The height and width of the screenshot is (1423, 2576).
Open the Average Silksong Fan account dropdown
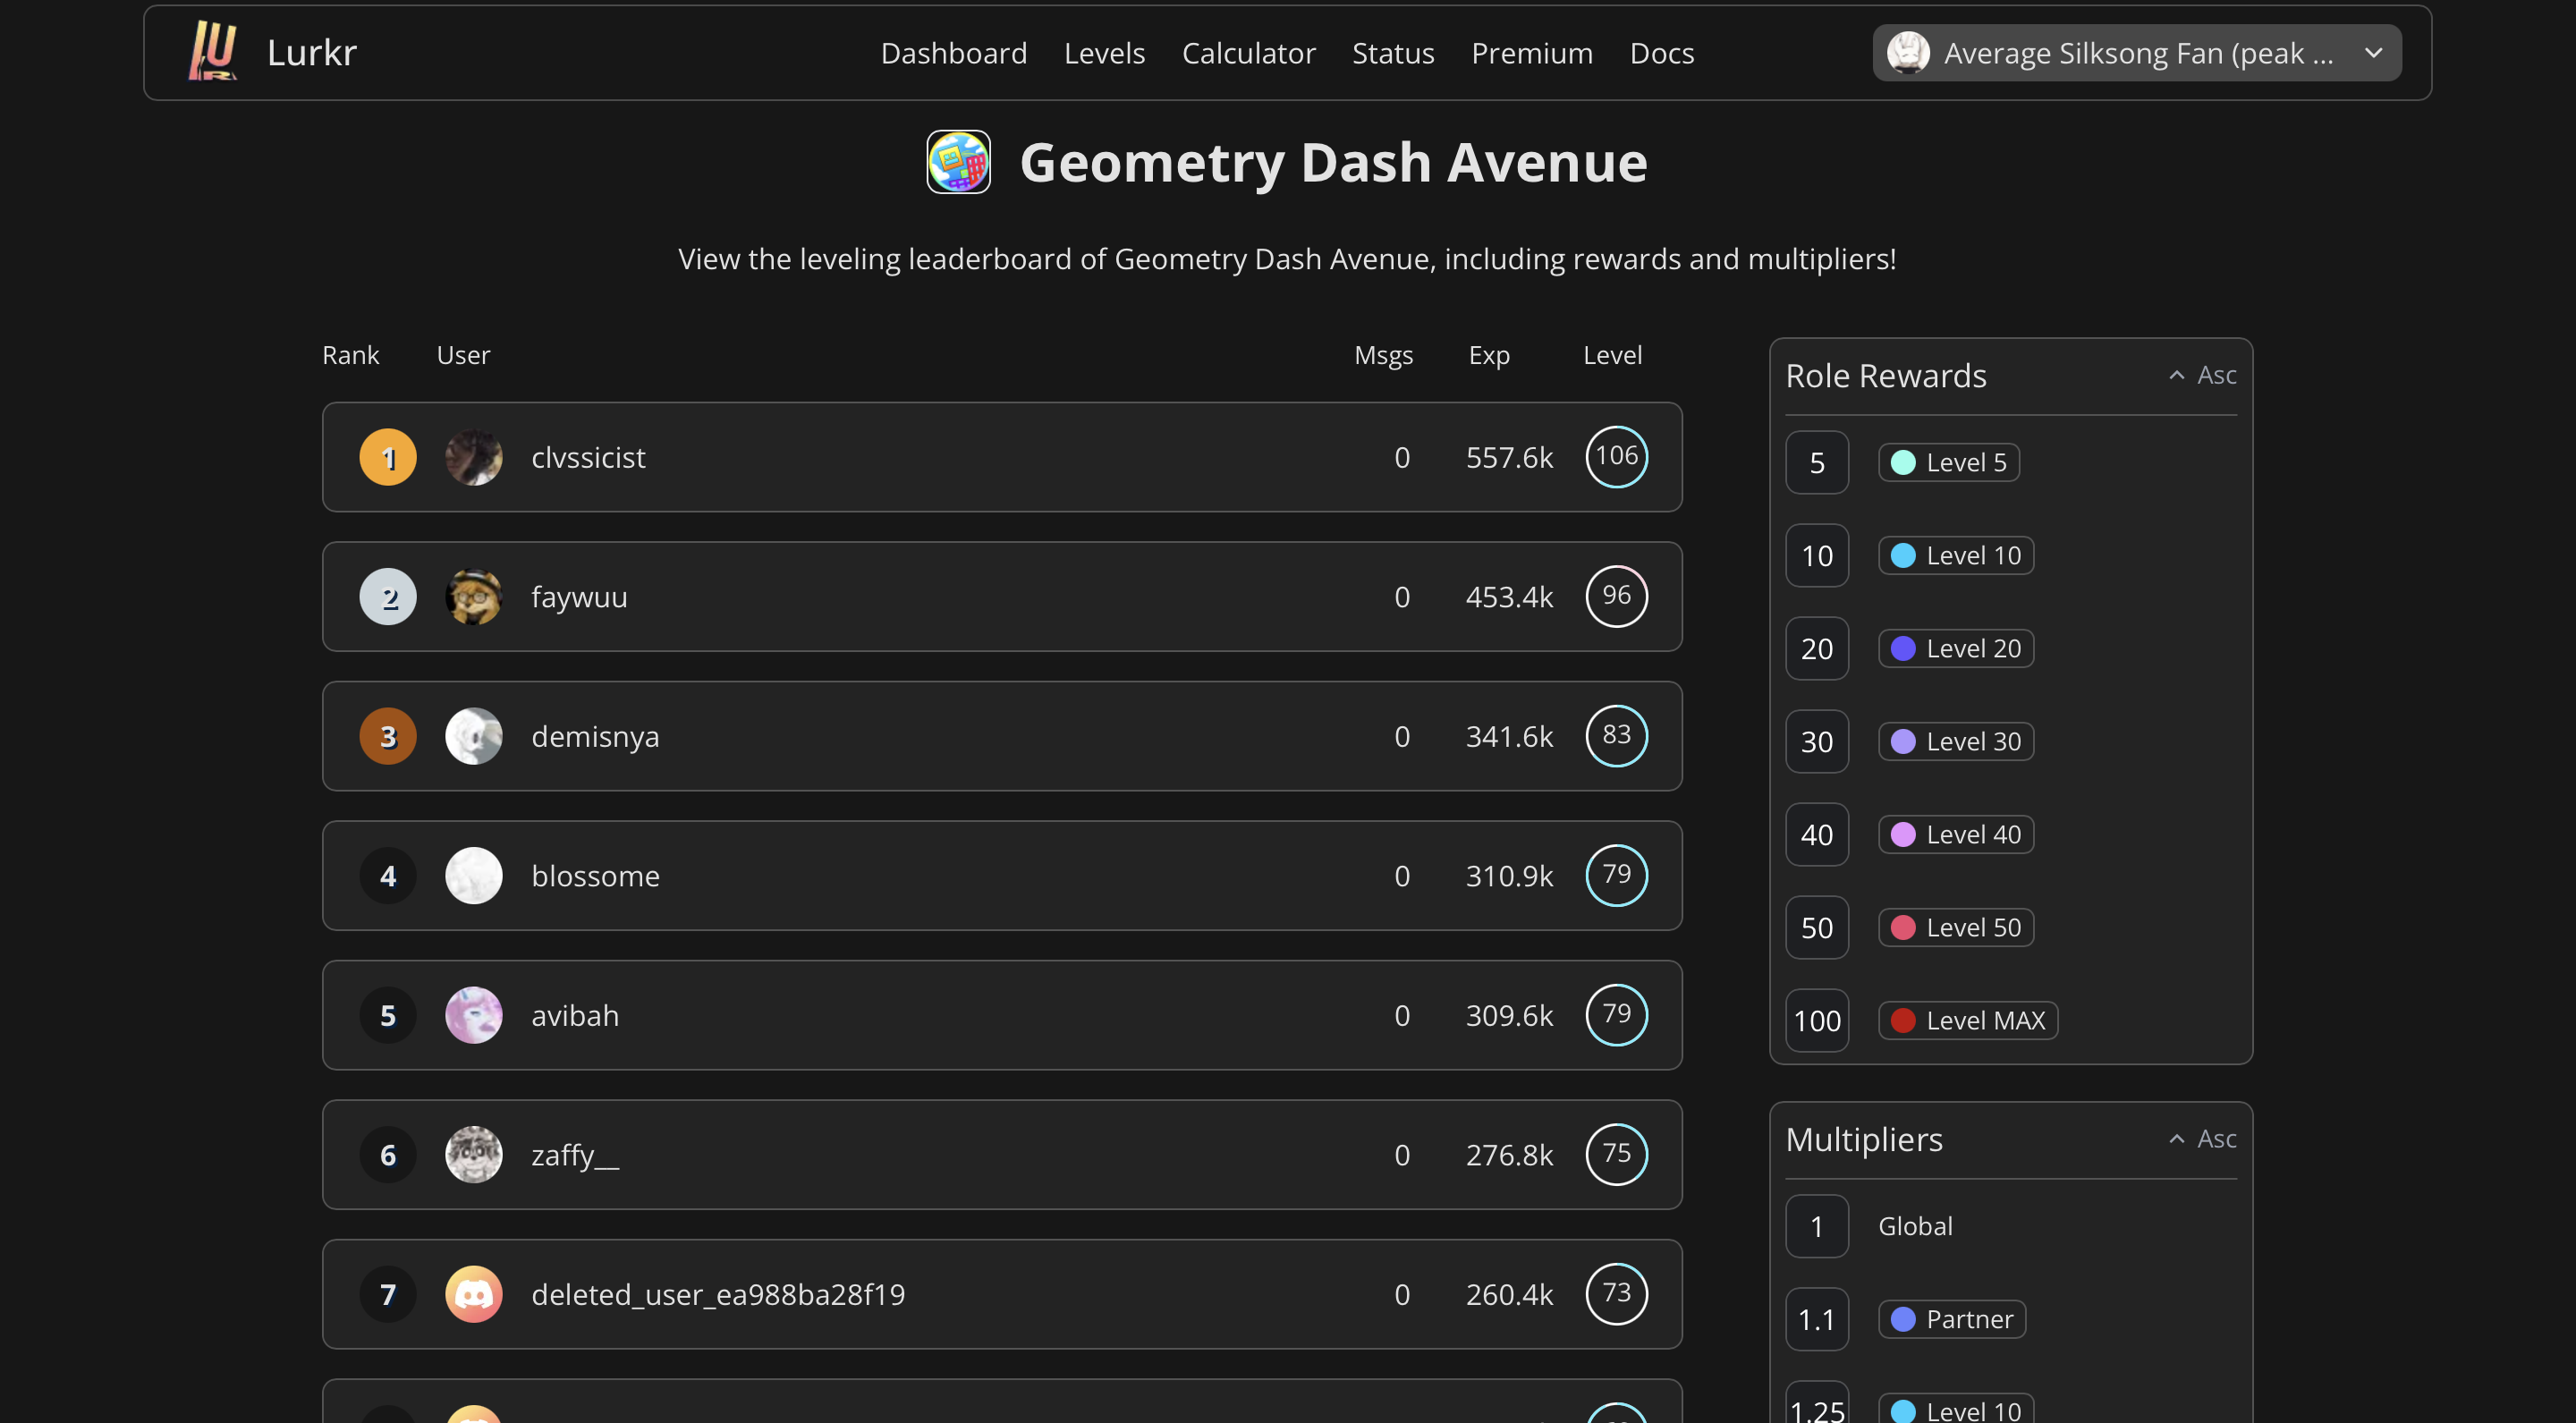coord(2136,53)
